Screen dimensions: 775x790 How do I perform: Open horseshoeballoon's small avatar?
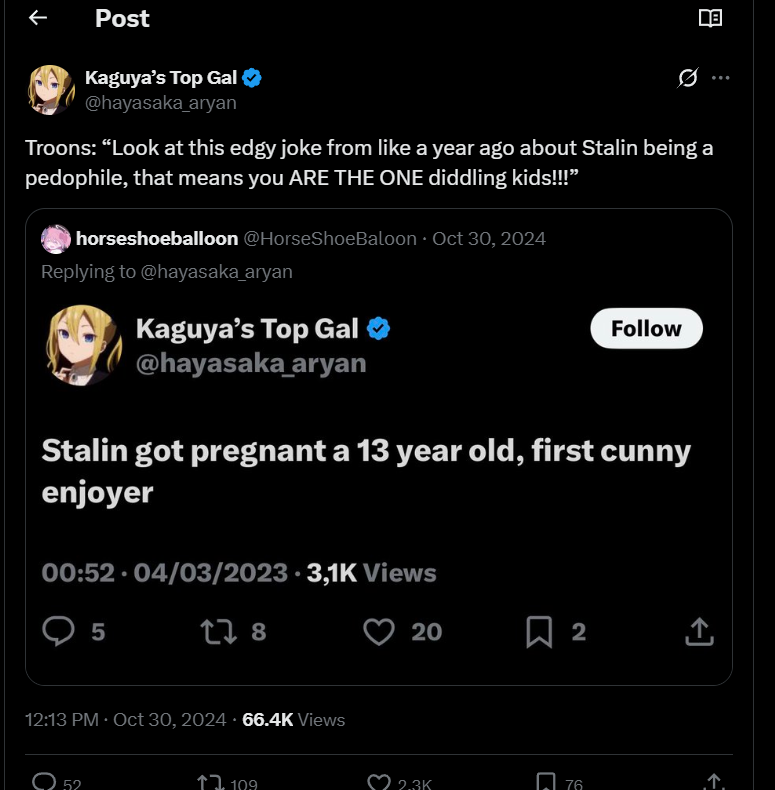(x=55, y=239)
